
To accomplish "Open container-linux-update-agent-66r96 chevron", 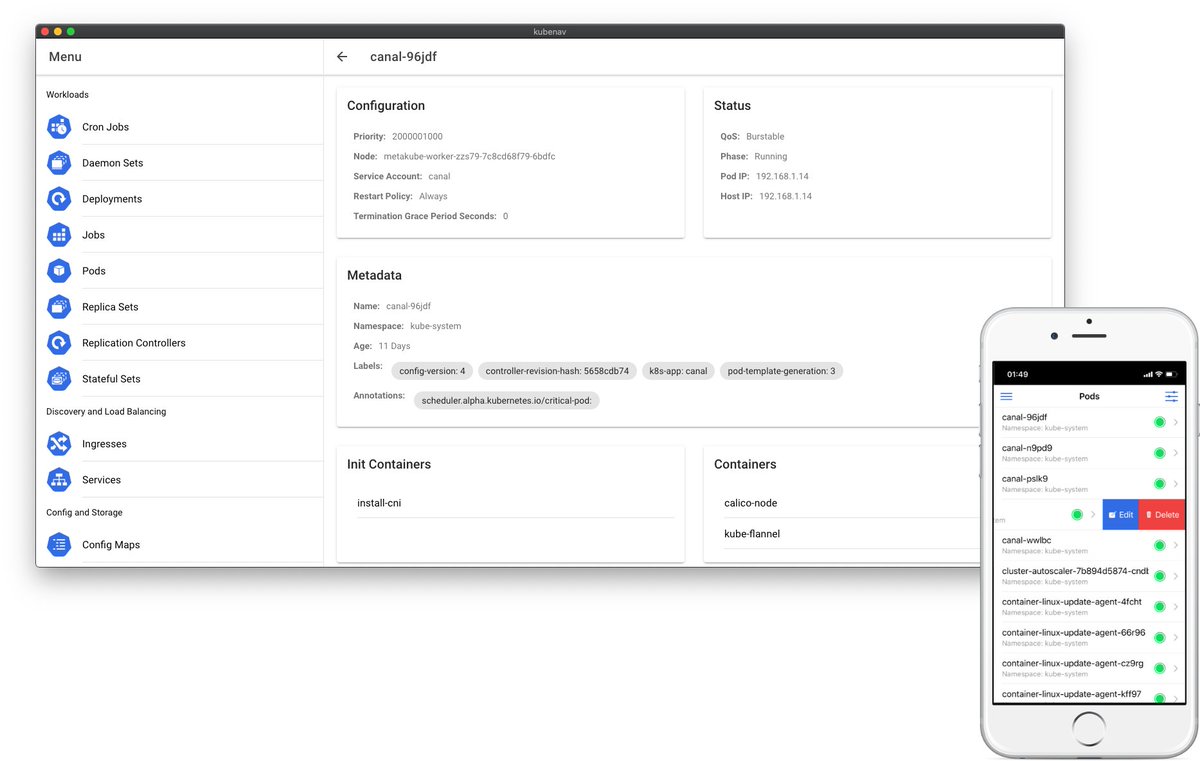I will [1176, 637].
